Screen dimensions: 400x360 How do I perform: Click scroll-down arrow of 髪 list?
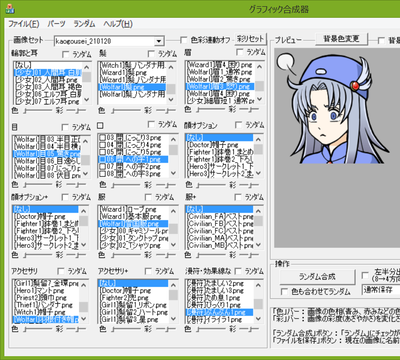pyautogui.click(x=171, y=100)
